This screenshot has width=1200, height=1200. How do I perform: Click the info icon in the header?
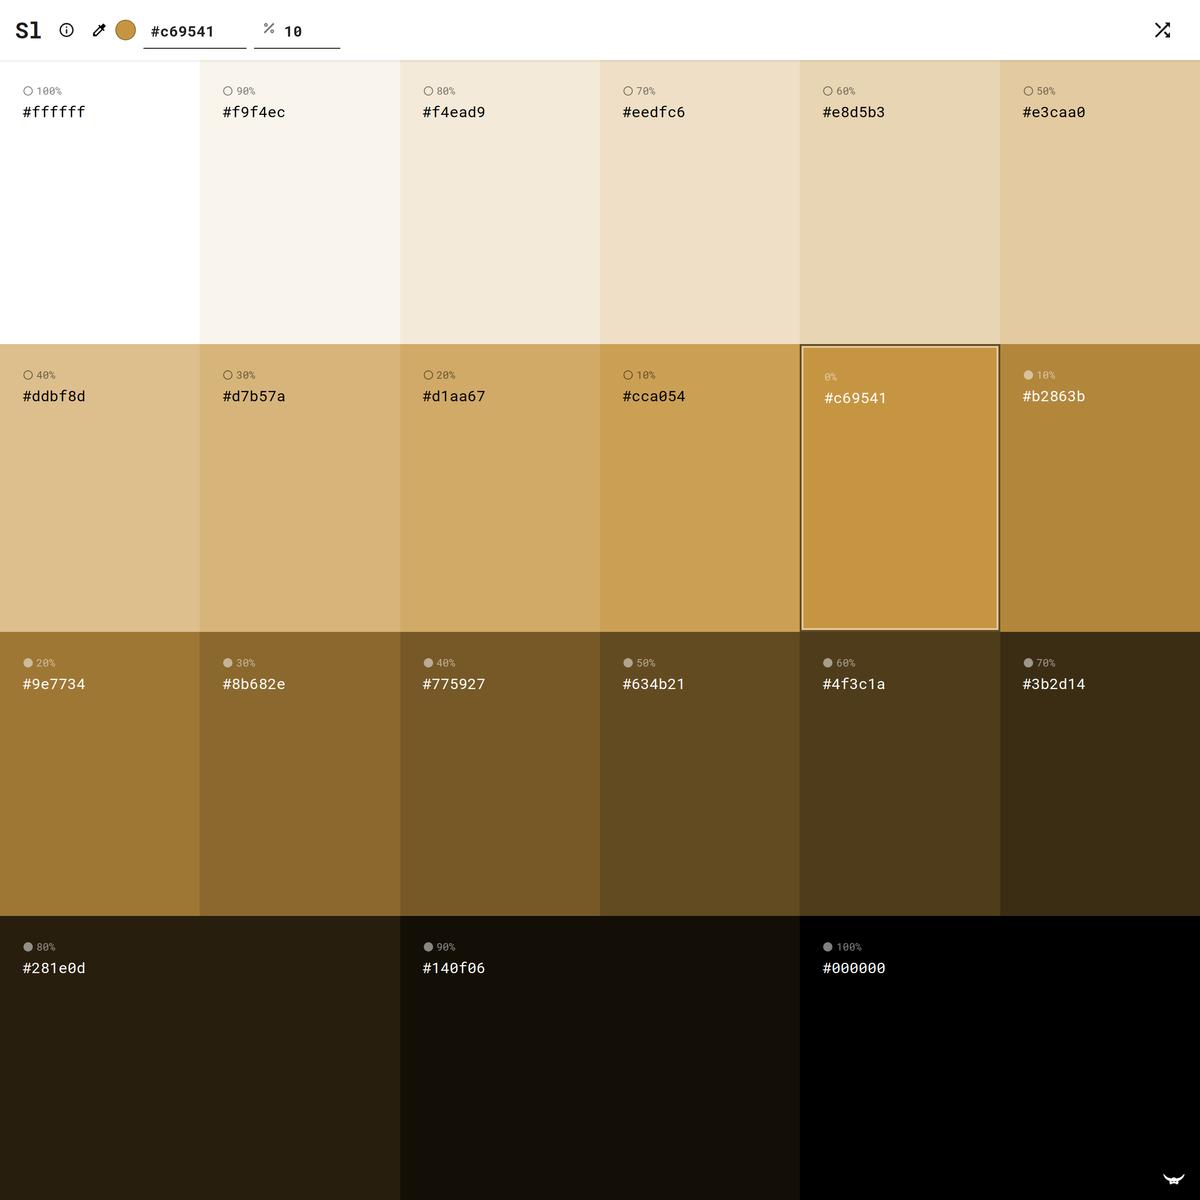(x=66, y=30)
